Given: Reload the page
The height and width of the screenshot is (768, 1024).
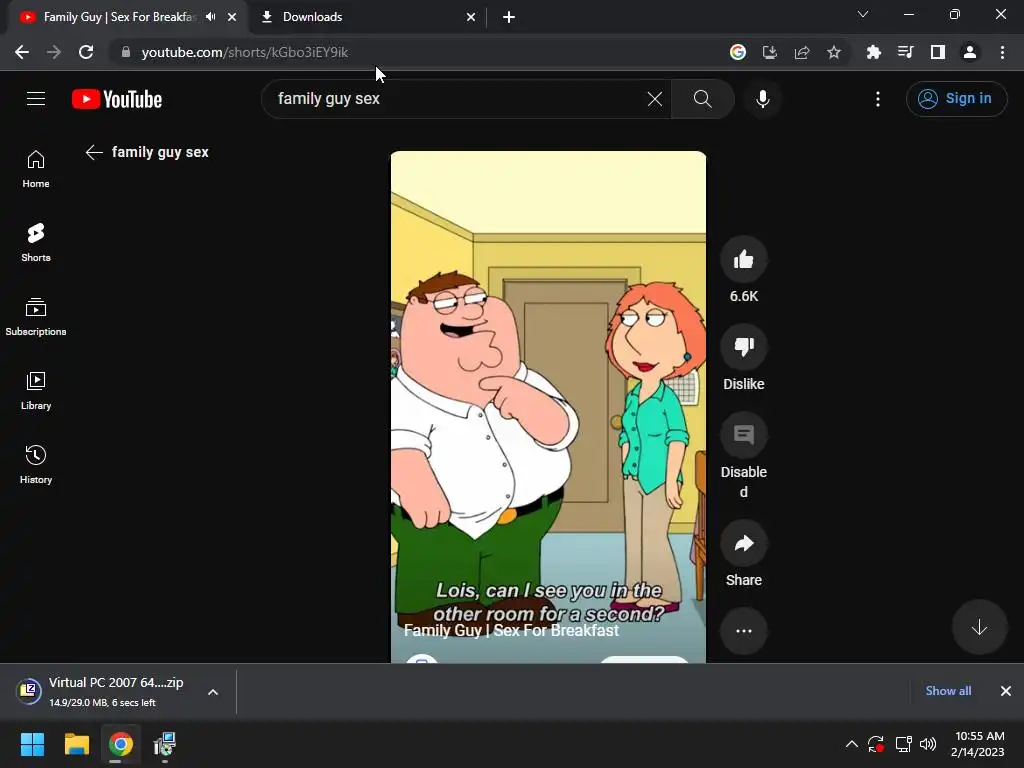Looking at the screenshot, I should click(x=86, y=52).
